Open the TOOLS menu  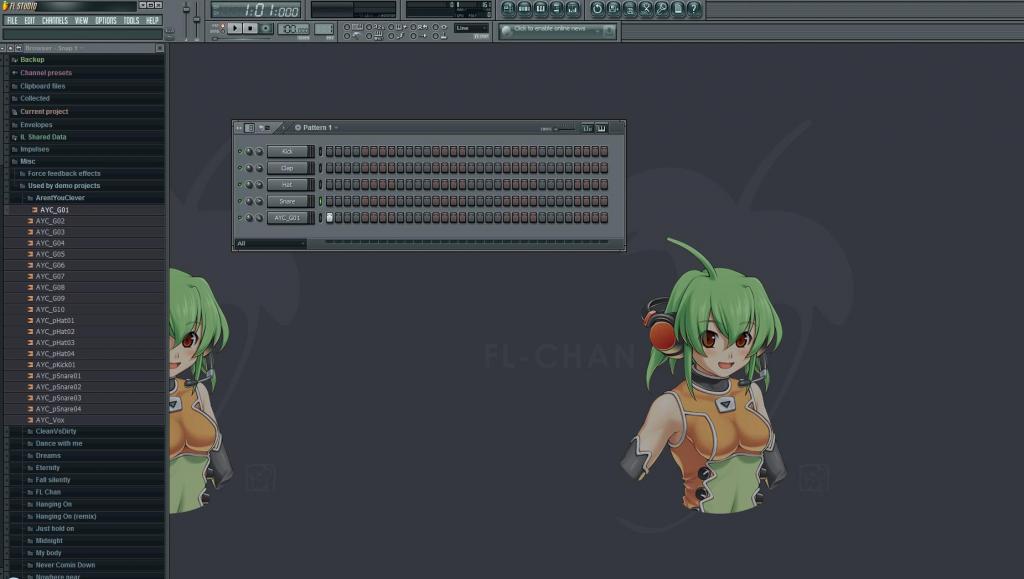click(x=131, y=20)
